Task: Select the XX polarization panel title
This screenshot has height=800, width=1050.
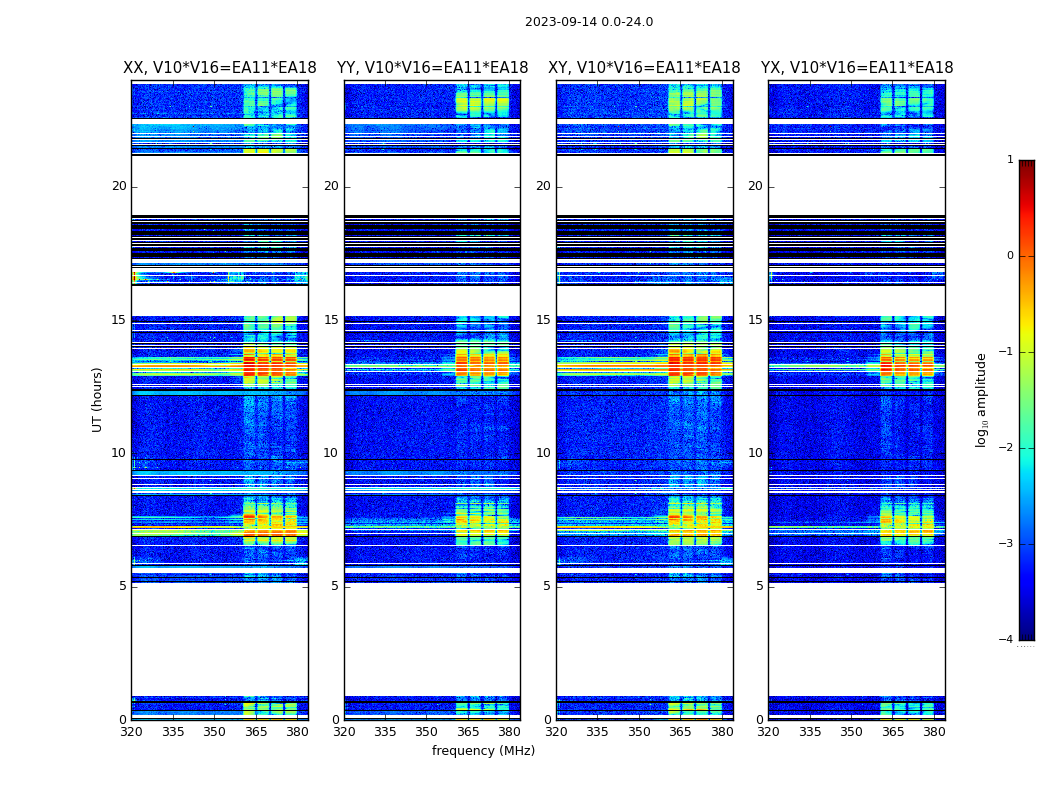Action: click(219, 68)
